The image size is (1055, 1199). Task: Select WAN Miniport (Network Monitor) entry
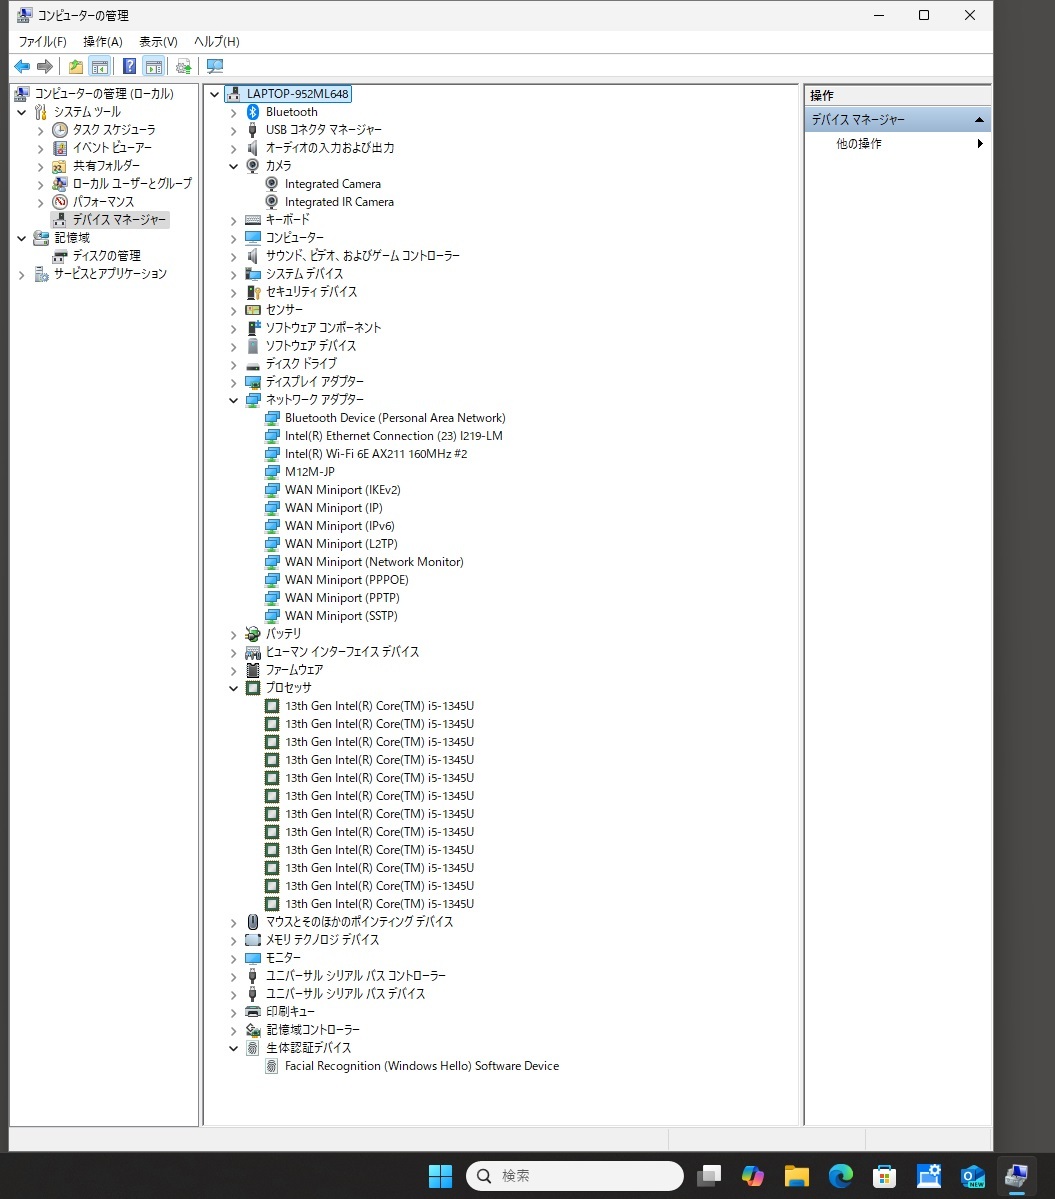(374, 562)
